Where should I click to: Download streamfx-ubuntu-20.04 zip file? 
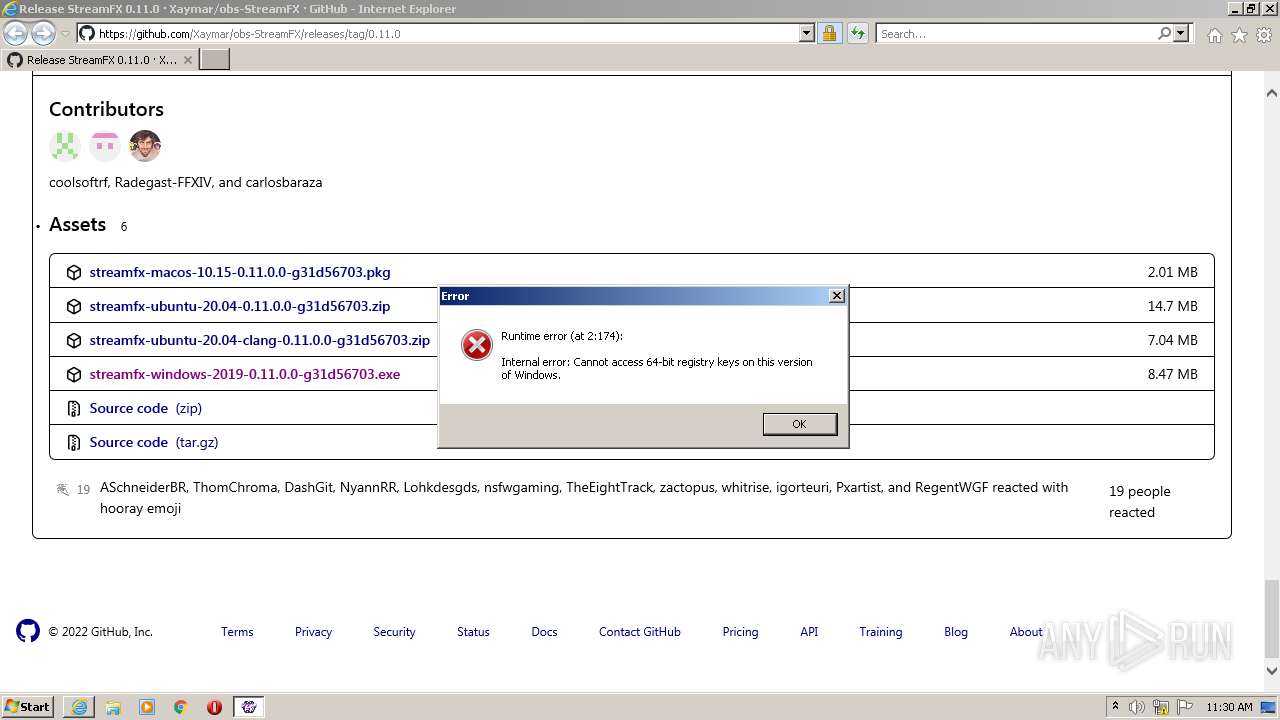click(240, 306)
